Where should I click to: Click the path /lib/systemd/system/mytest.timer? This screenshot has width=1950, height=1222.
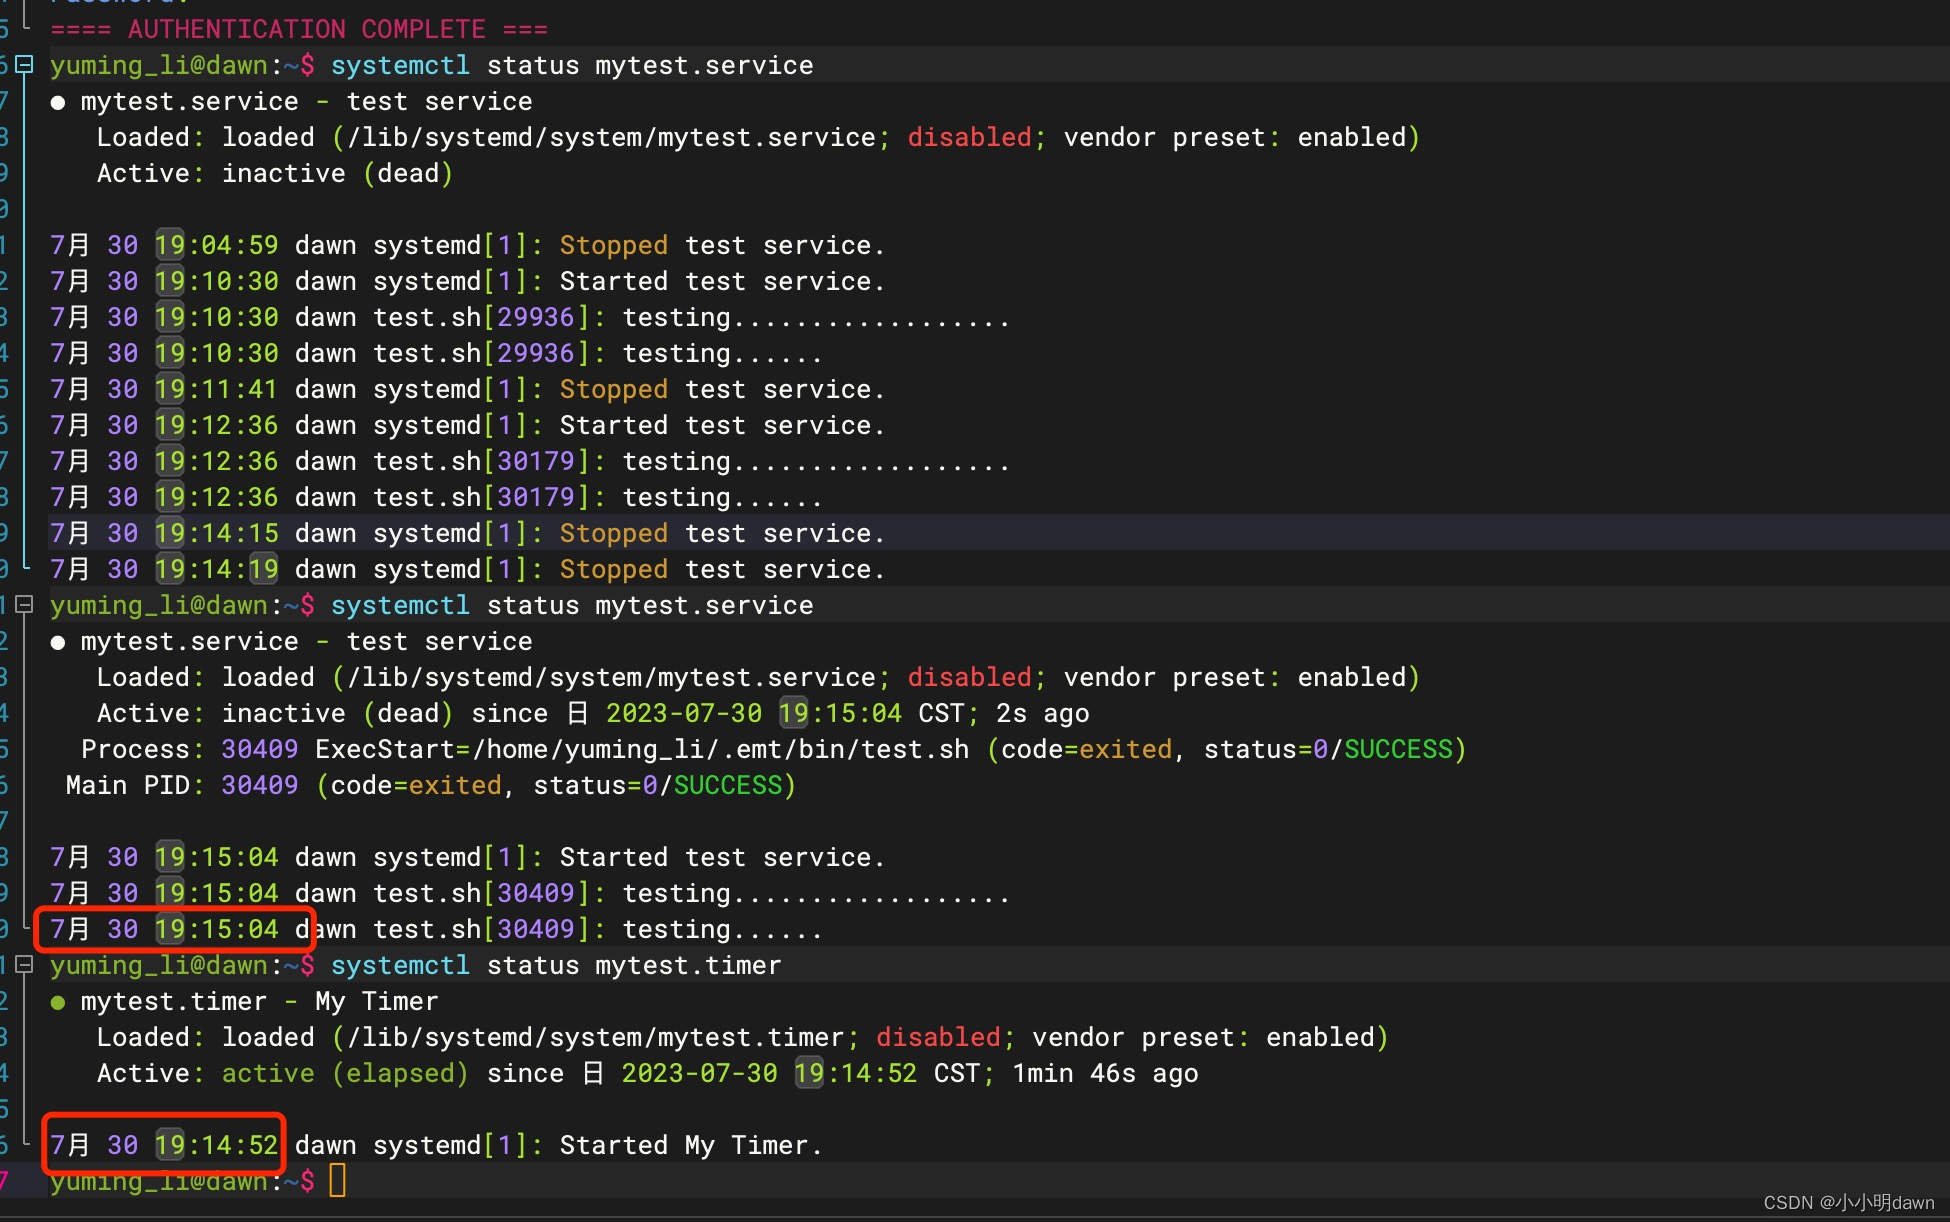point(595,1037)
